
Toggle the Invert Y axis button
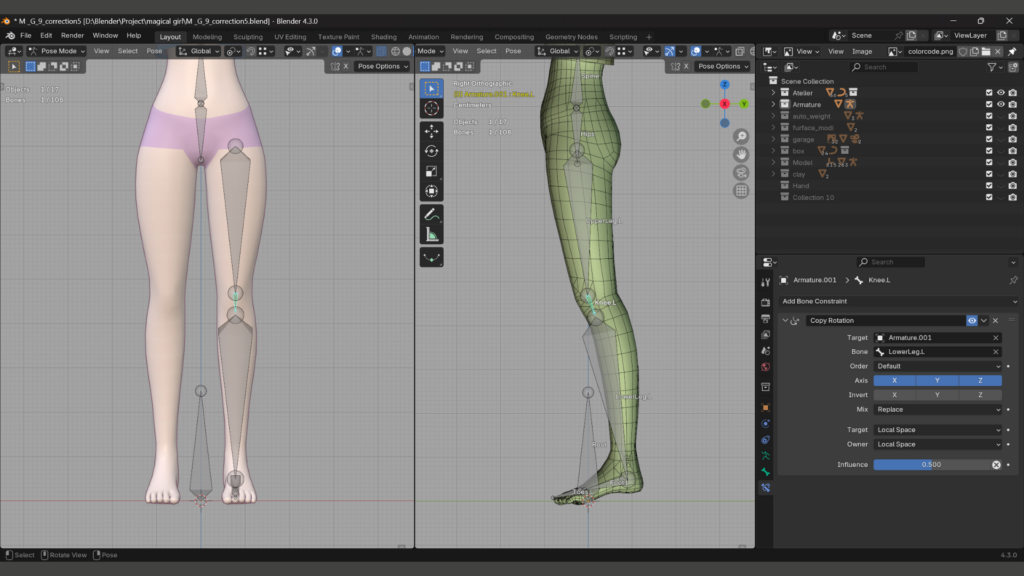tap(937, 395)
